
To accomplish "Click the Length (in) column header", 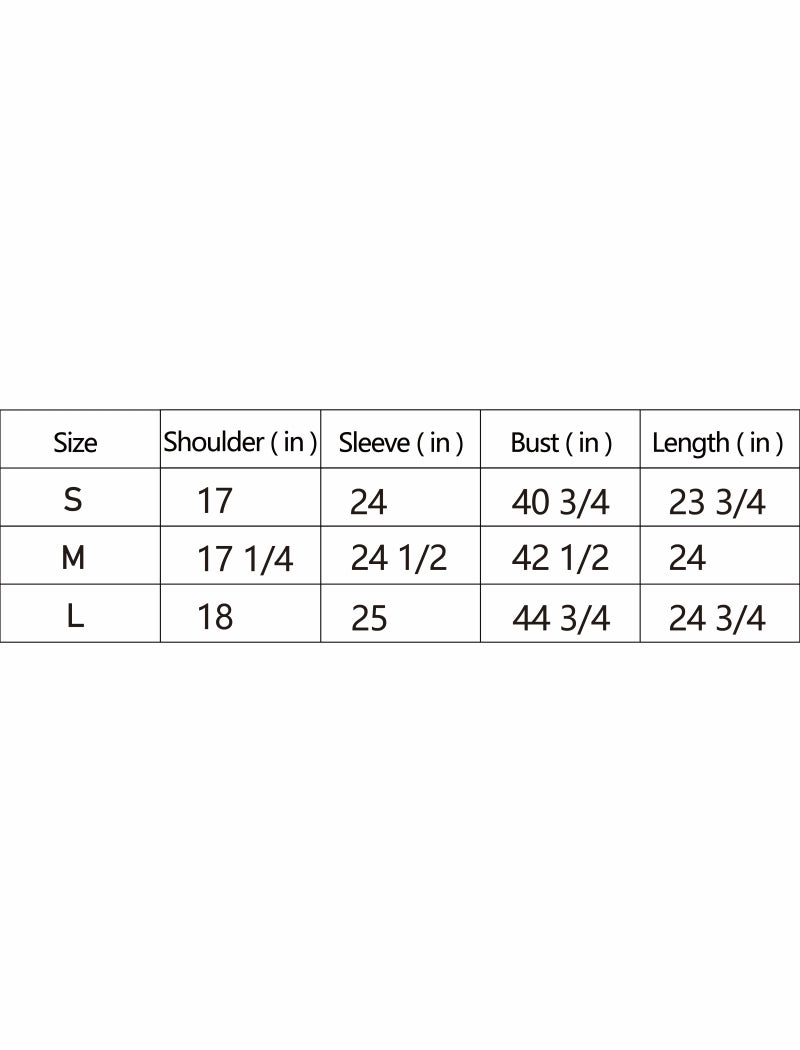I will click(717, 443).
